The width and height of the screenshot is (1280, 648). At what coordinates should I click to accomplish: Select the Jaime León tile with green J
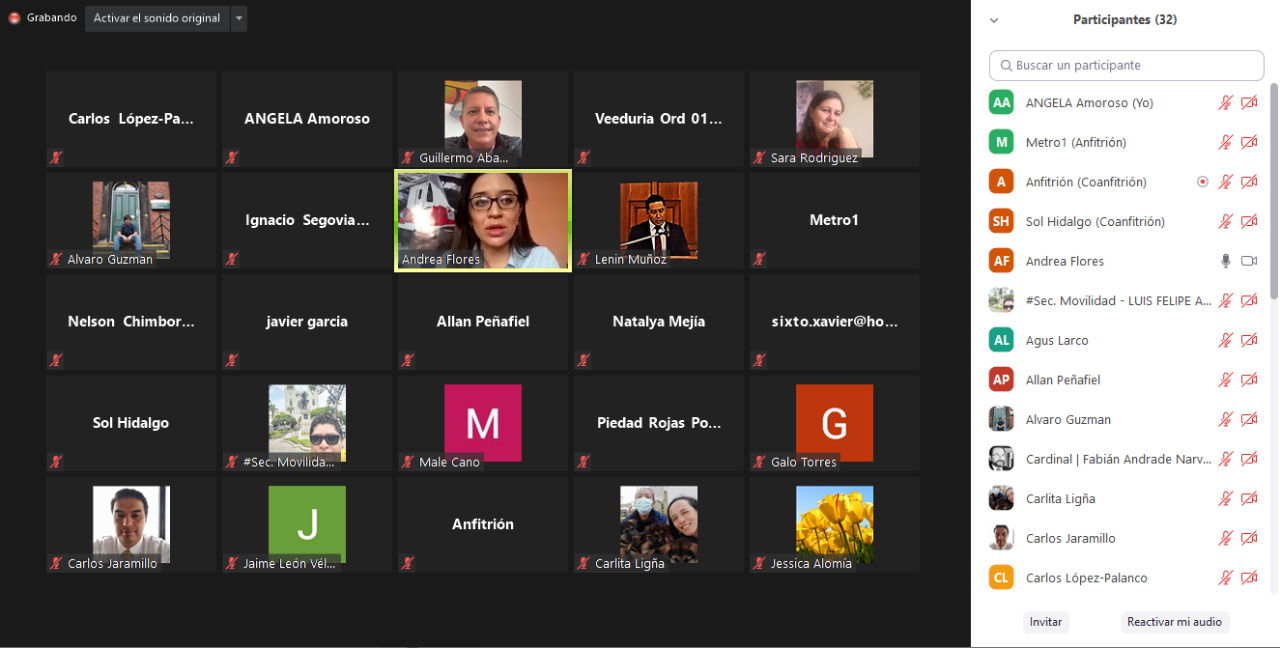(x=307, y=524)
